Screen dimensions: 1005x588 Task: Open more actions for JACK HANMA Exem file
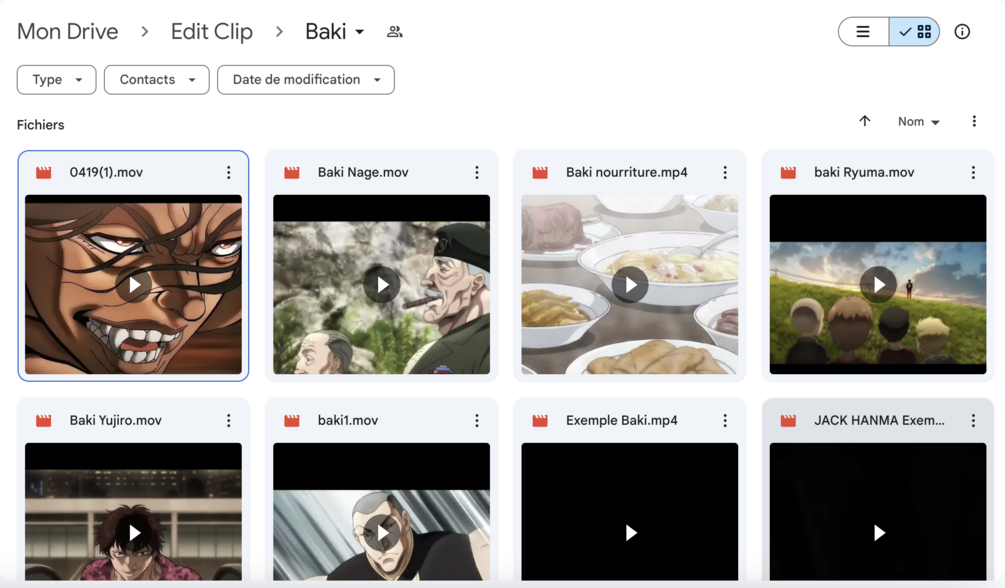point(973,421)
